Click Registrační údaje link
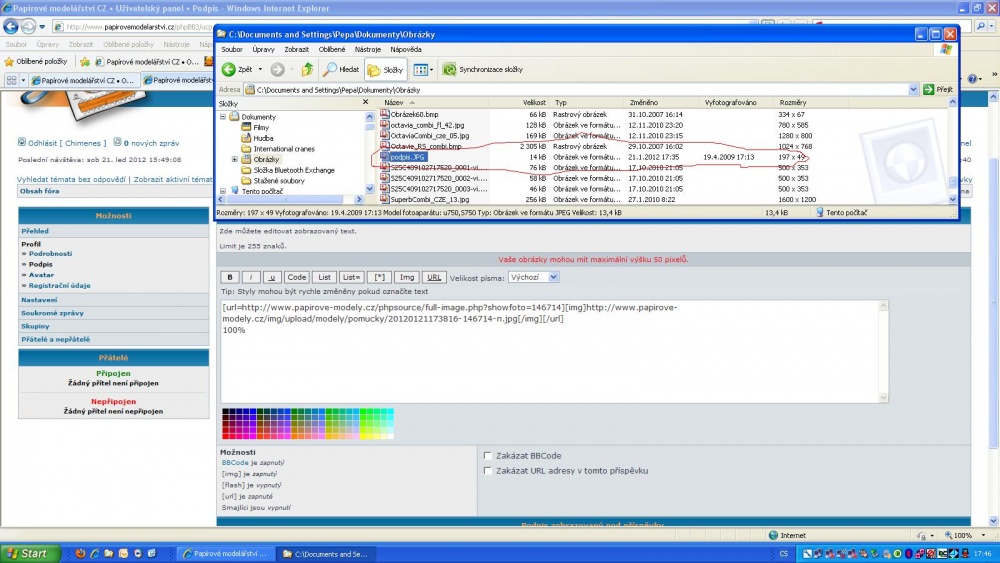The image size is (1000, 563). pyautogui.click(x=59, y=286)
